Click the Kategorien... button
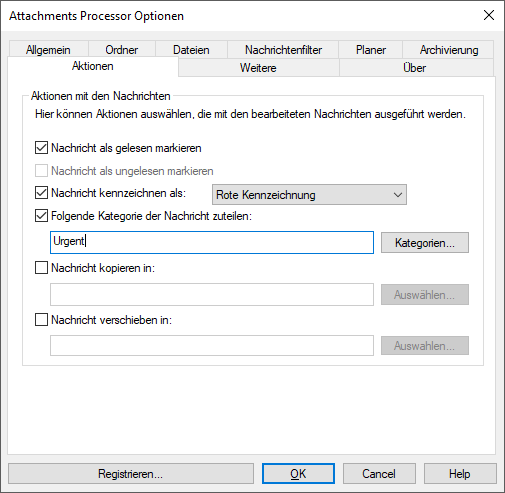 pos(425,243)
